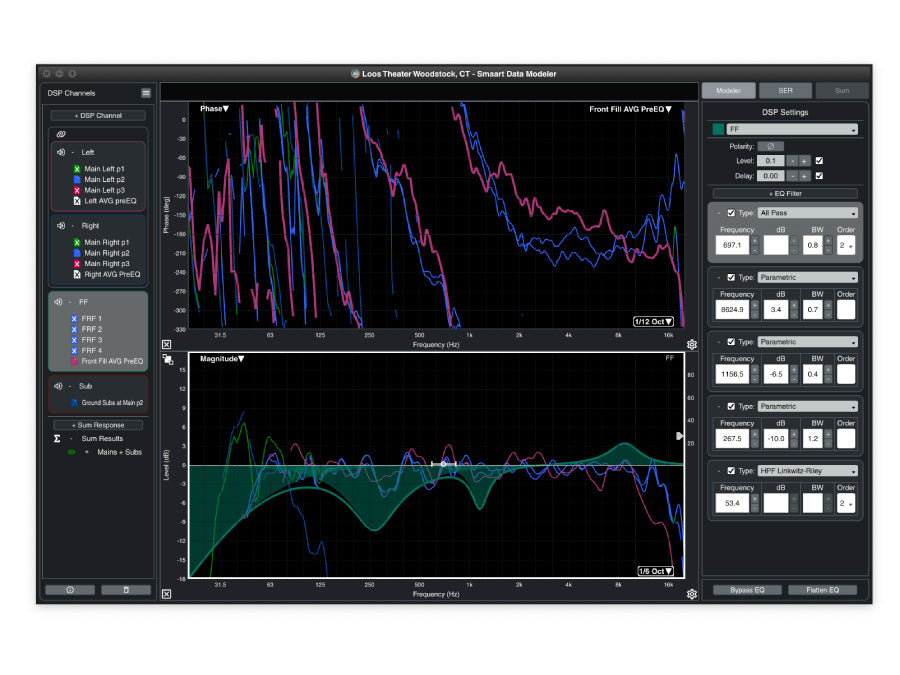
Task: Open the All Pass filter Type dropdown
Action: tap(808, 213)
